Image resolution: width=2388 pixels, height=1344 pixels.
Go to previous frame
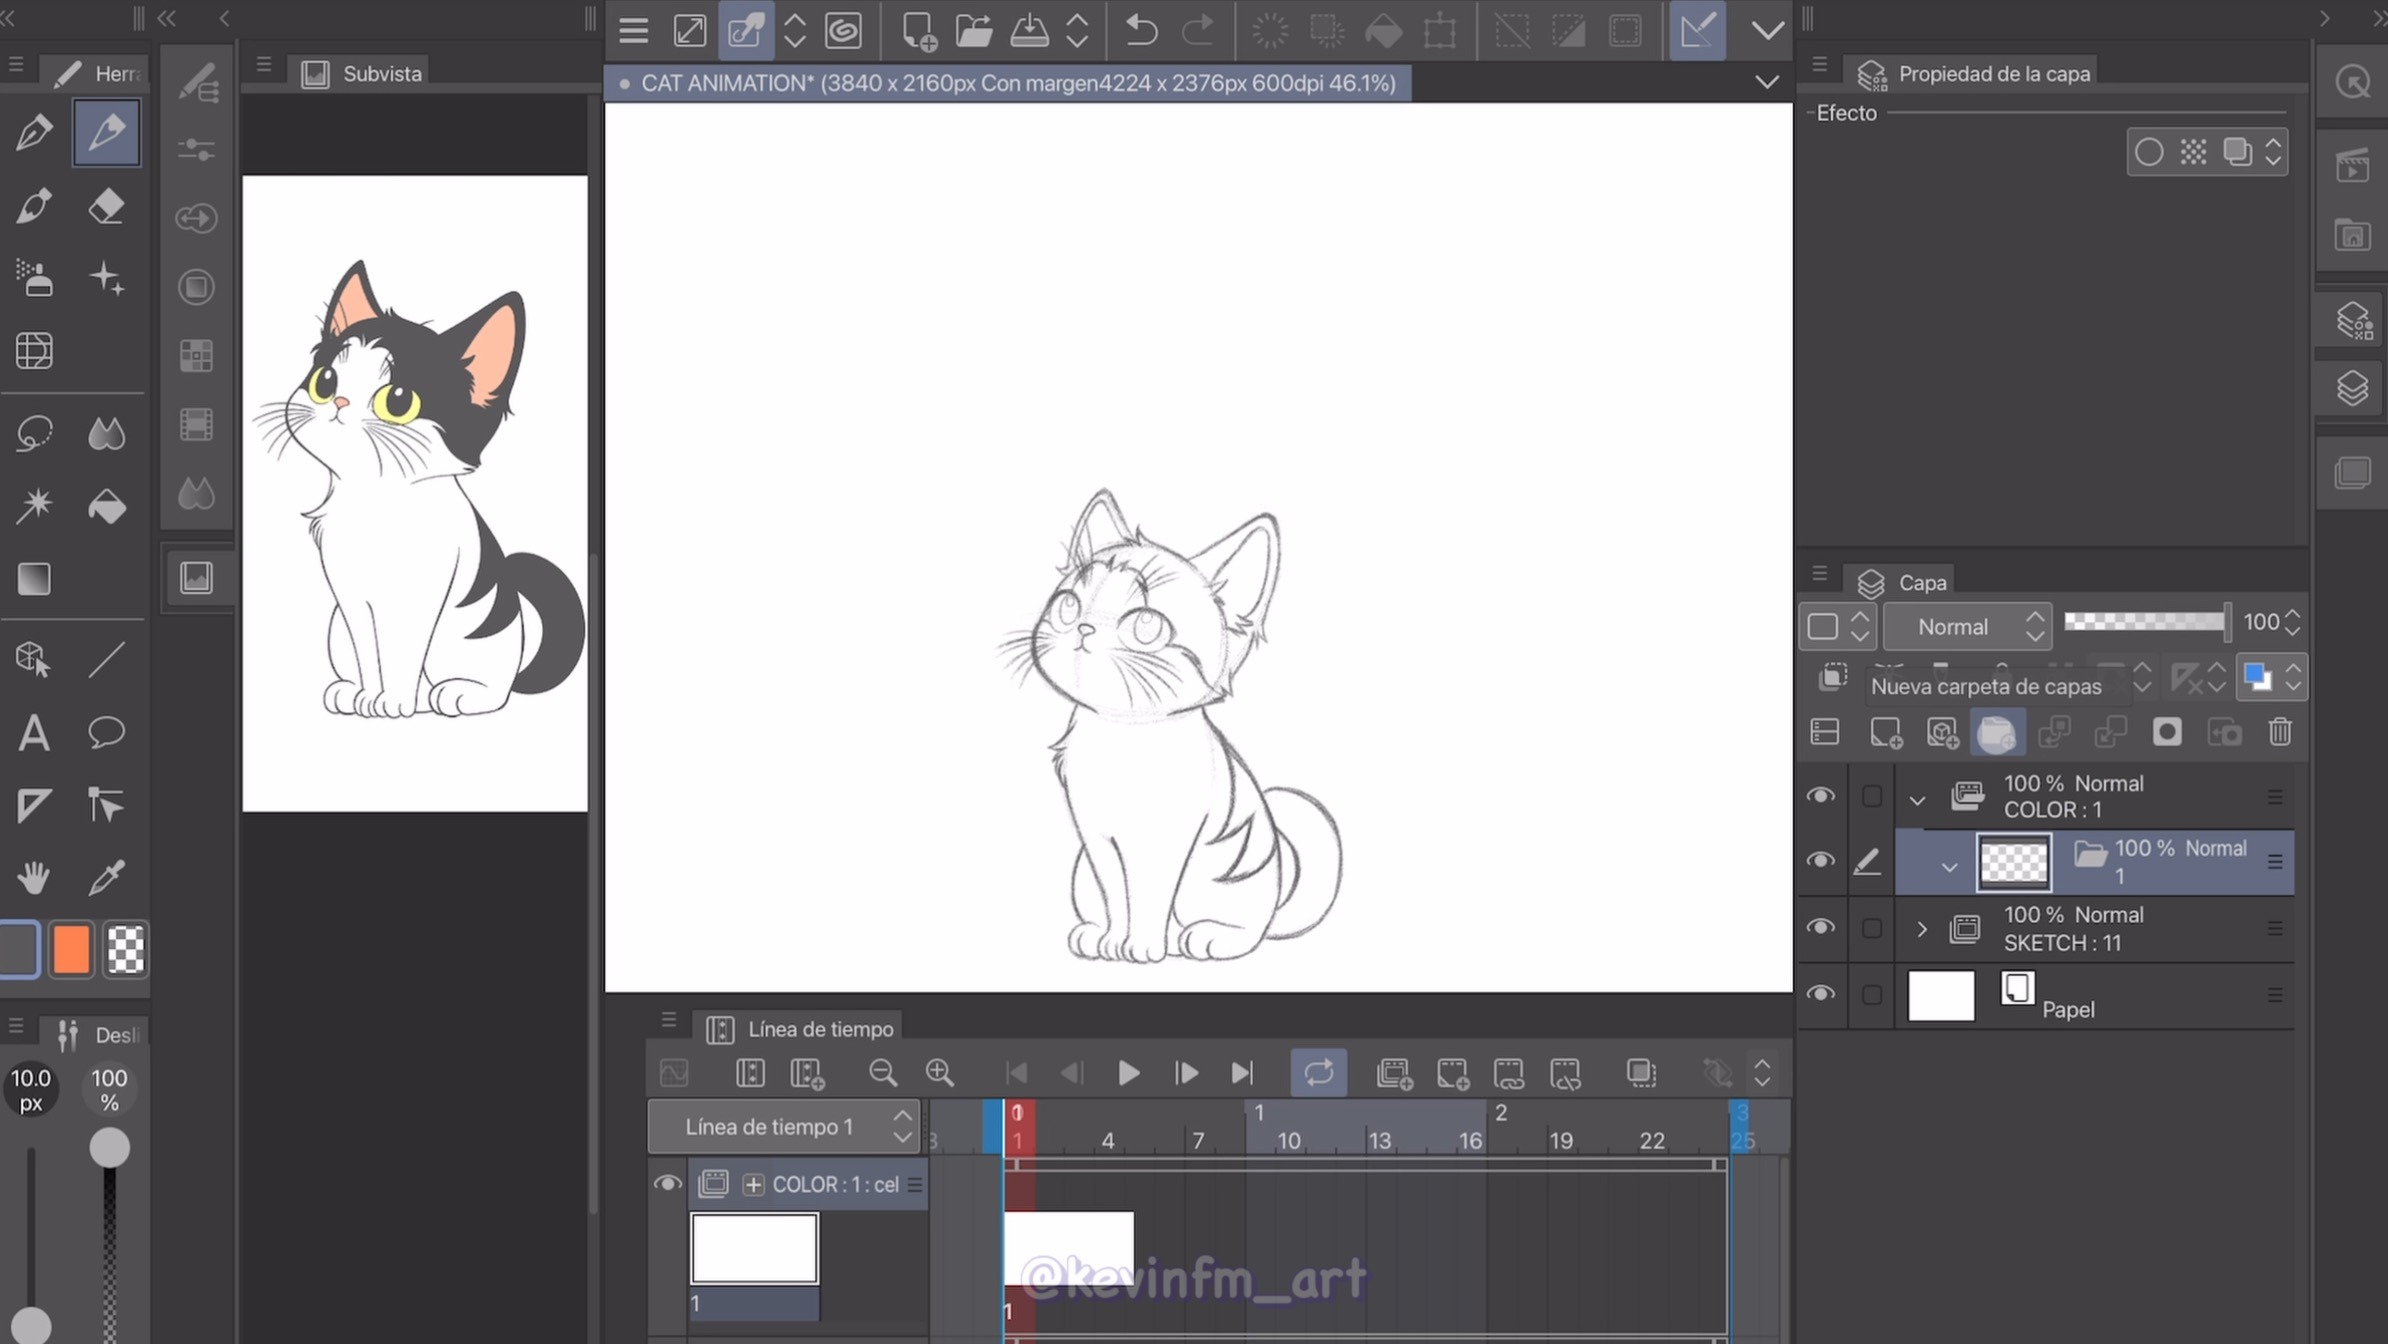tap(1071, 1073)
